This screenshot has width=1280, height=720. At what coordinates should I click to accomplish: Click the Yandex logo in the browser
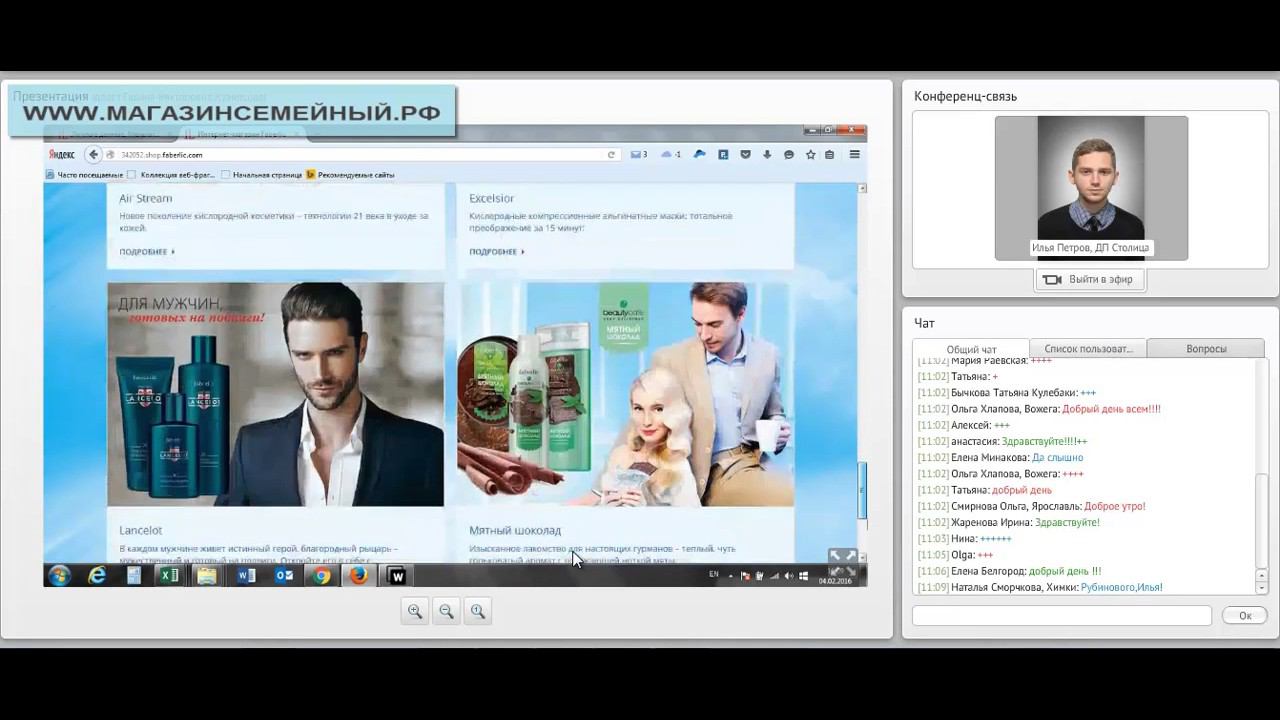tap(62, 155)
